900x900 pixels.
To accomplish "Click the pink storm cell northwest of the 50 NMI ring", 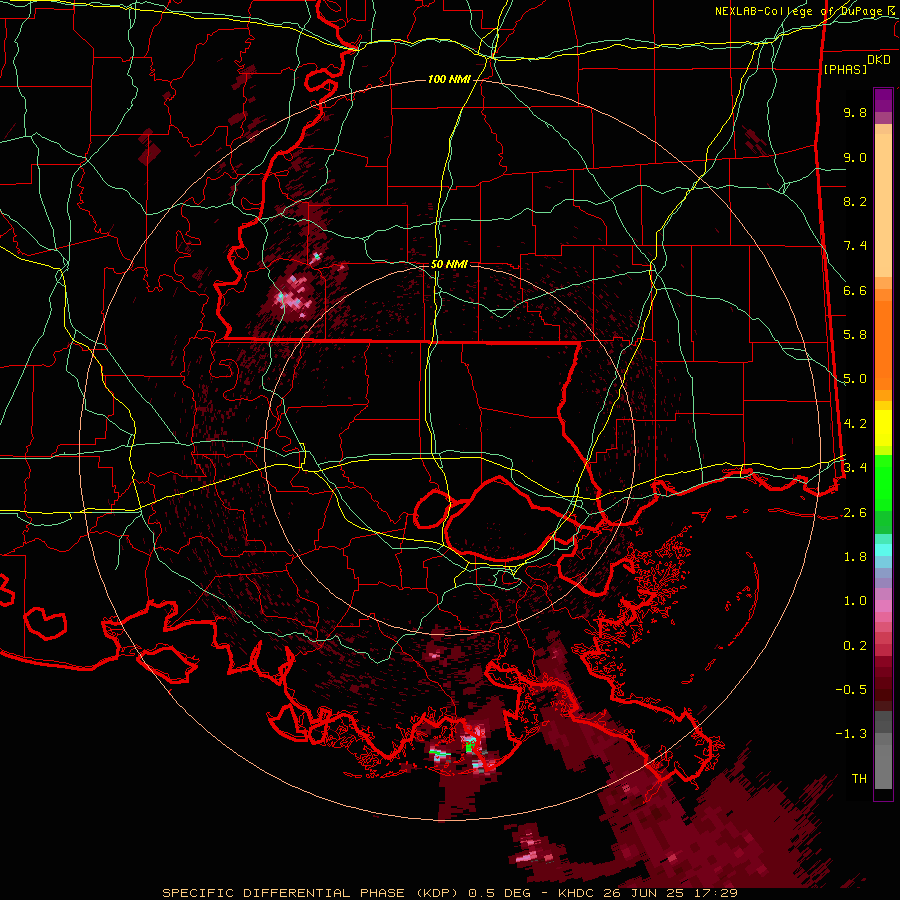I will point(293,296).
